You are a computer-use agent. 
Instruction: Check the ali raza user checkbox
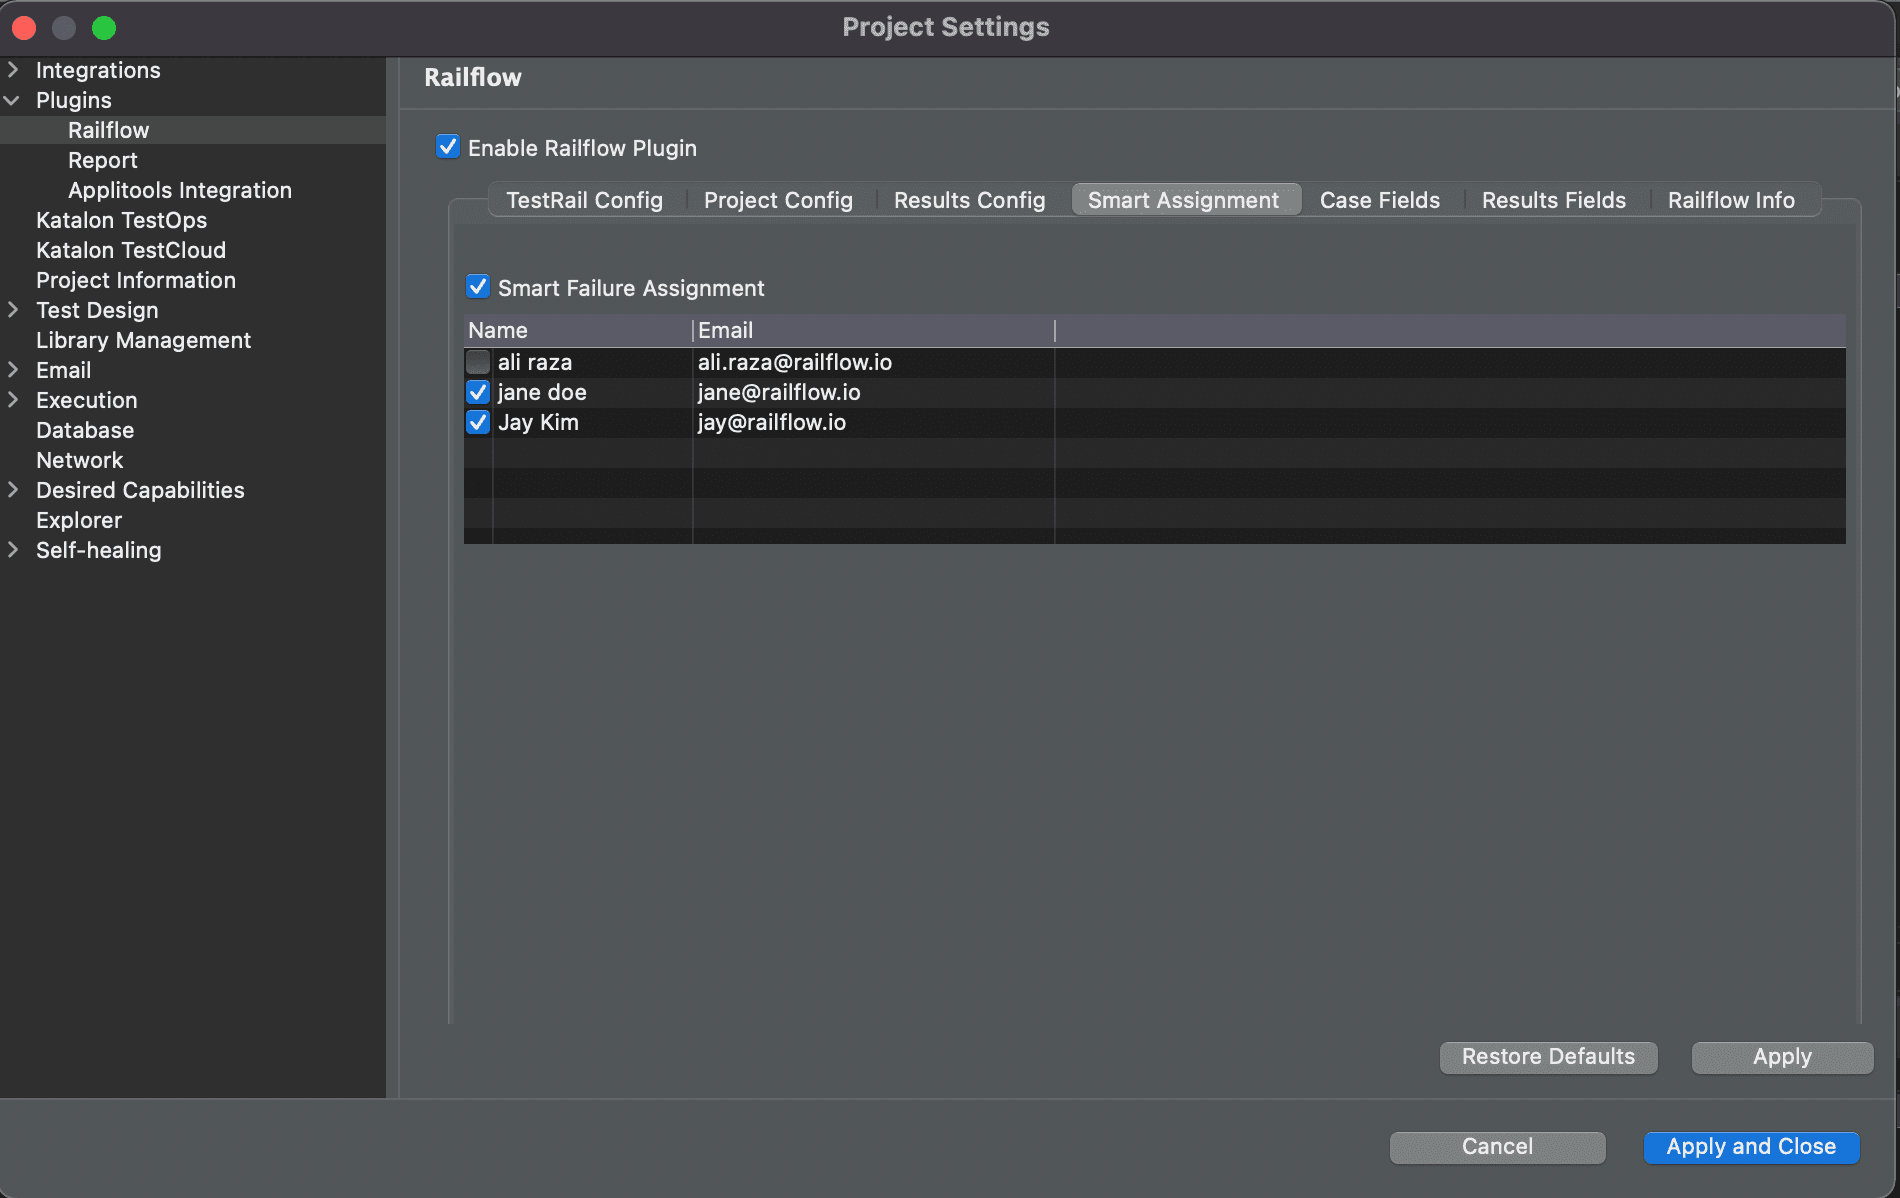(478, 362)
